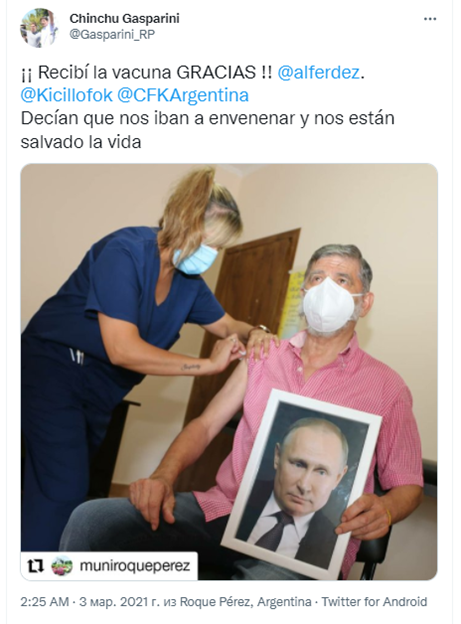This screenshot has width=461, height=624.
Task: Visit the @CFKArgentina mention
Action: [183, 95]
